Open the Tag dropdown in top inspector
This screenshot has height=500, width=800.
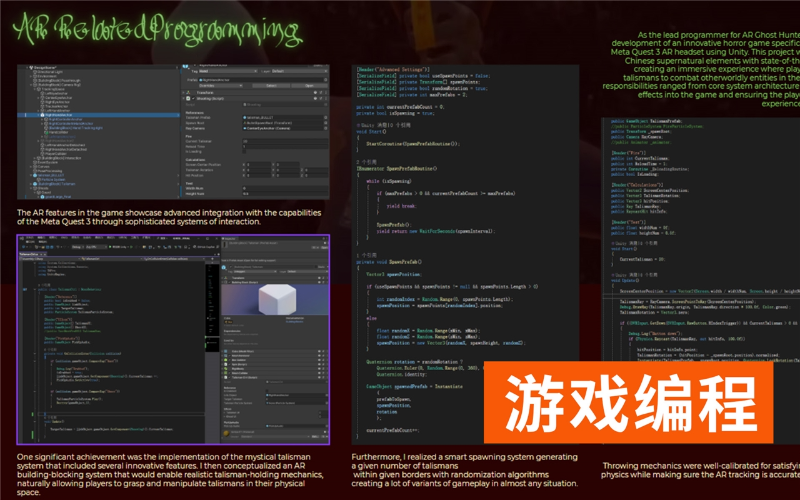[x=228, y=71]
